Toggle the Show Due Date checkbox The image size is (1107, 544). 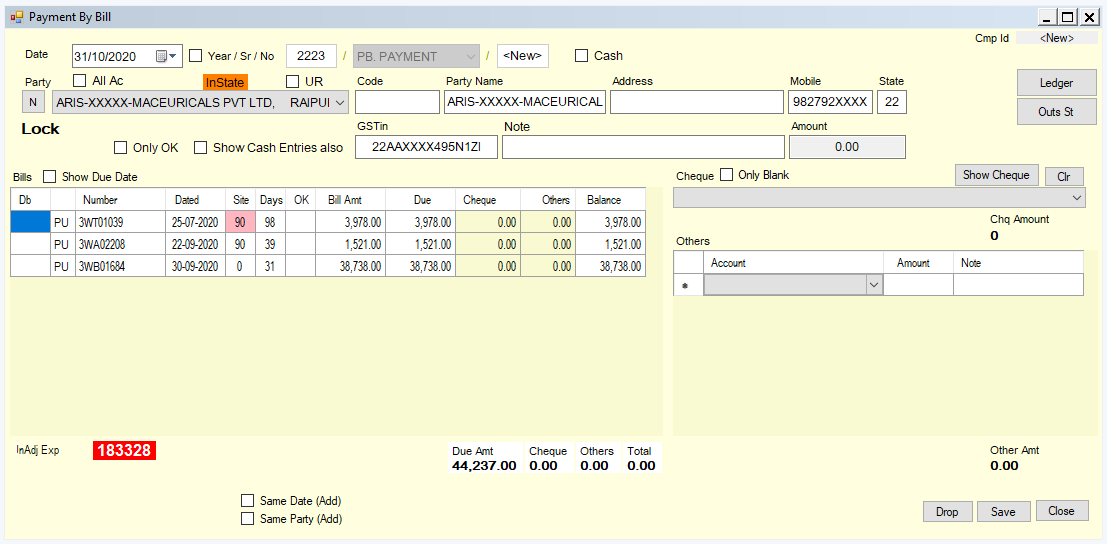[50, 176]
